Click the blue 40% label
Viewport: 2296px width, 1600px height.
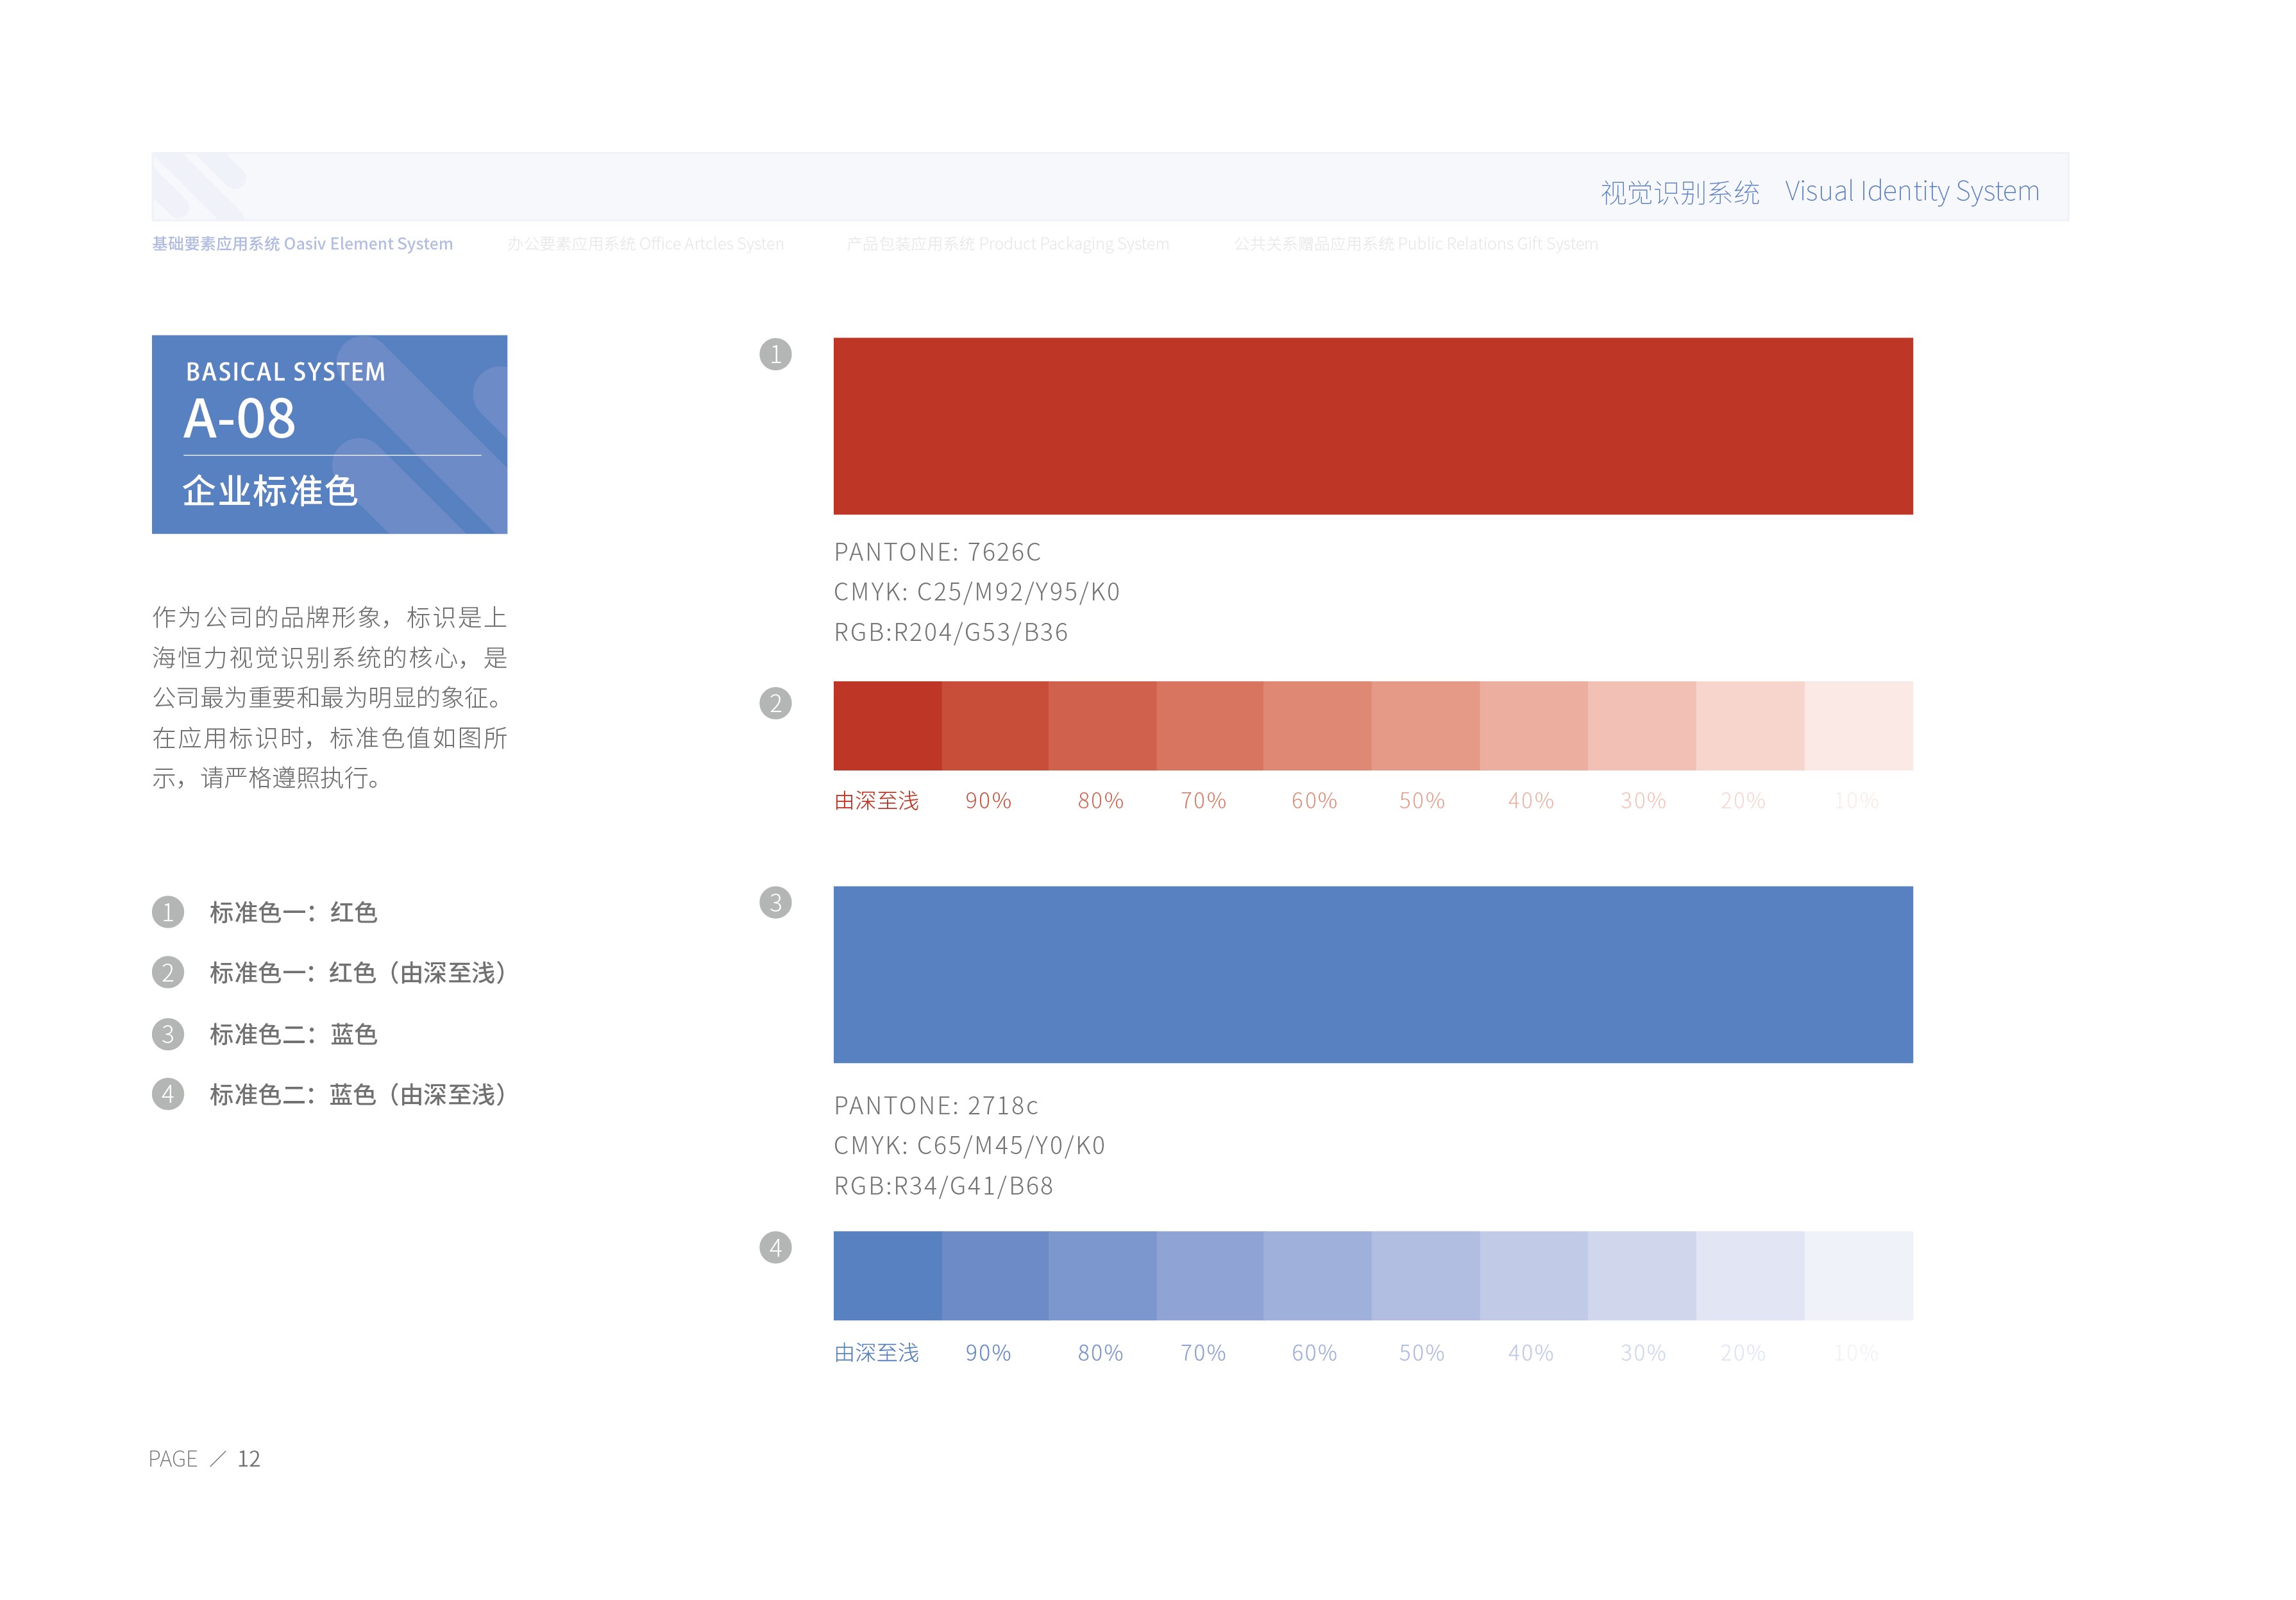pos(1531,1353)
